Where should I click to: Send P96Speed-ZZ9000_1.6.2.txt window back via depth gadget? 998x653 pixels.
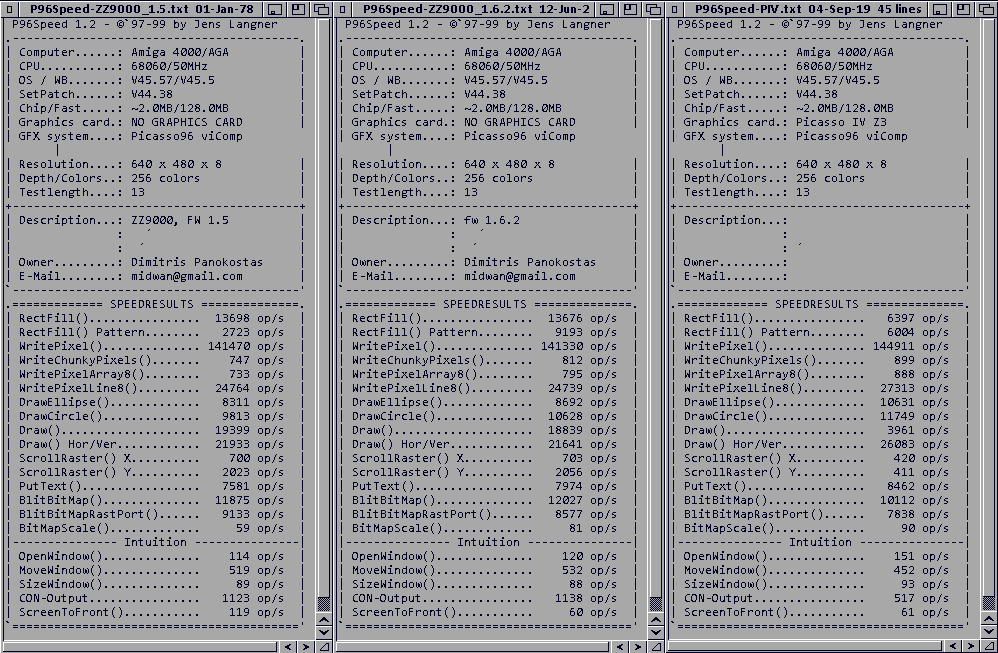[654, 8]
